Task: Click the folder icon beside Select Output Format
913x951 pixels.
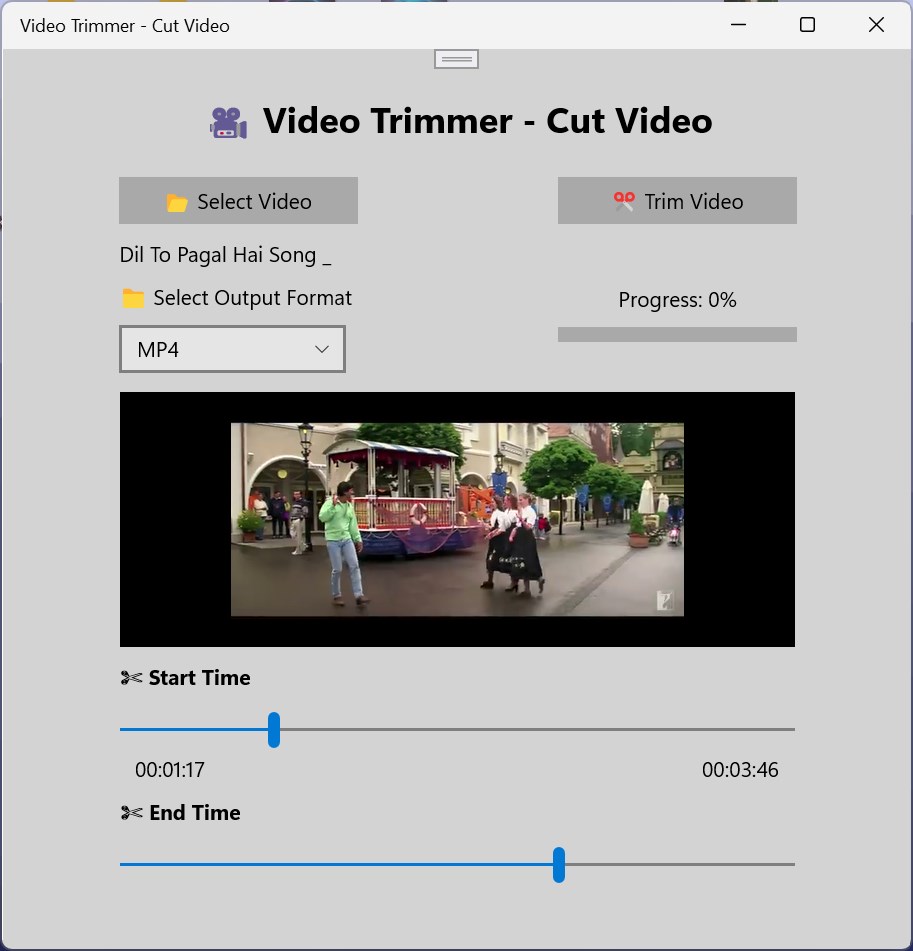Action: coord(133,298)
